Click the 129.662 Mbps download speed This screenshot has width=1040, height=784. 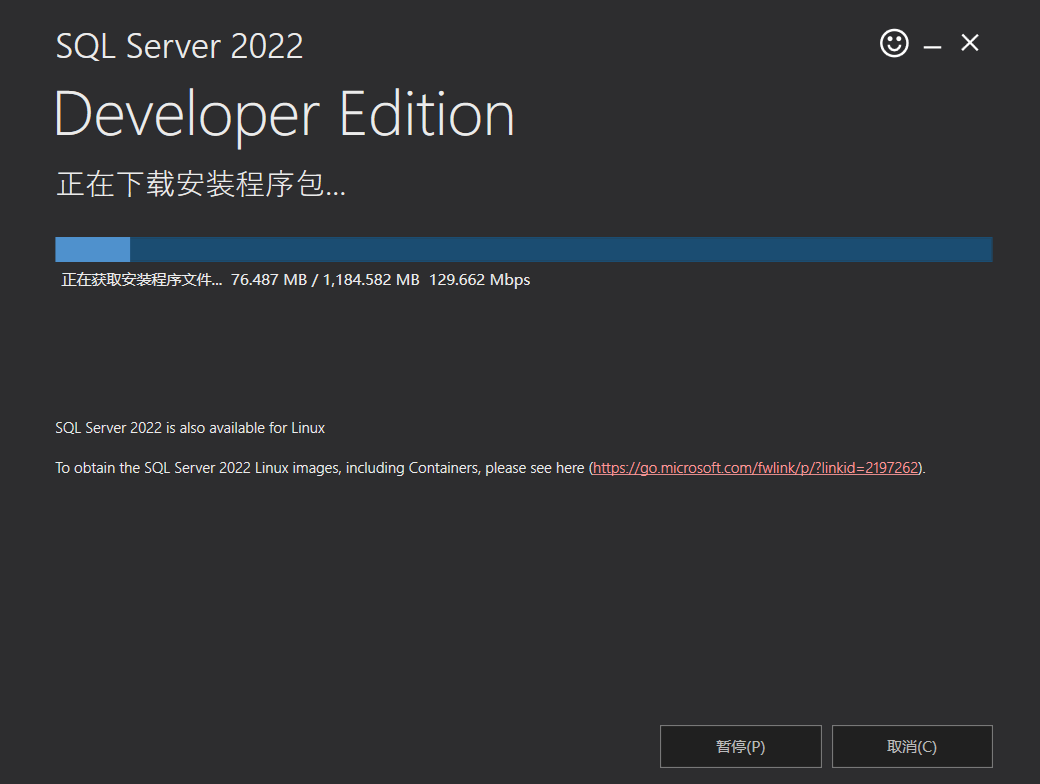tap(479, 280)
